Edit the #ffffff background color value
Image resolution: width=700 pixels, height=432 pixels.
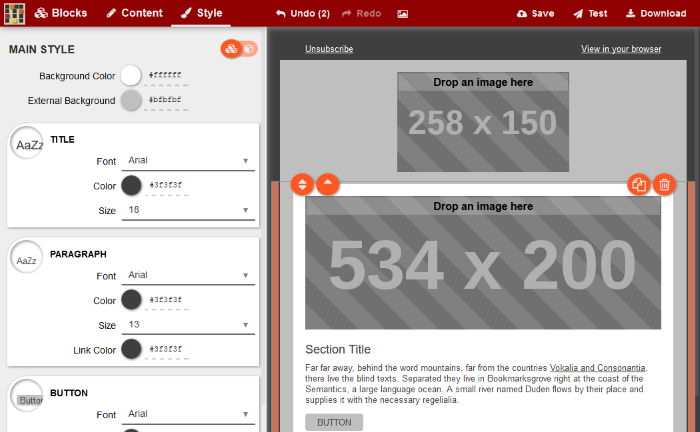166,76
